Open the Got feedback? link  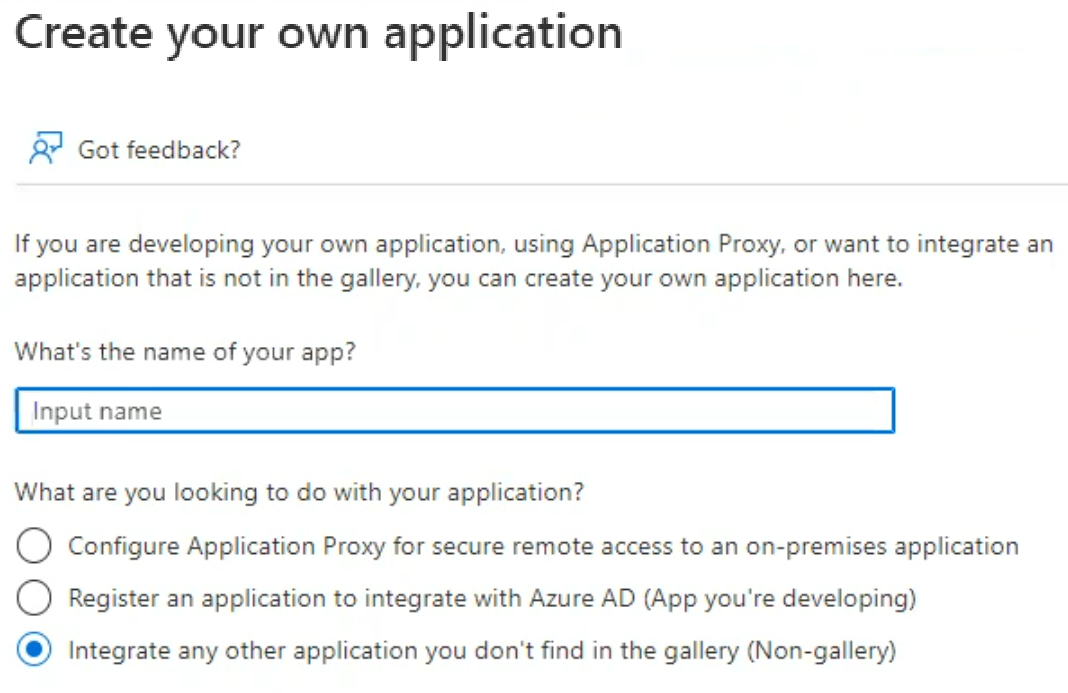pos(159,150)
